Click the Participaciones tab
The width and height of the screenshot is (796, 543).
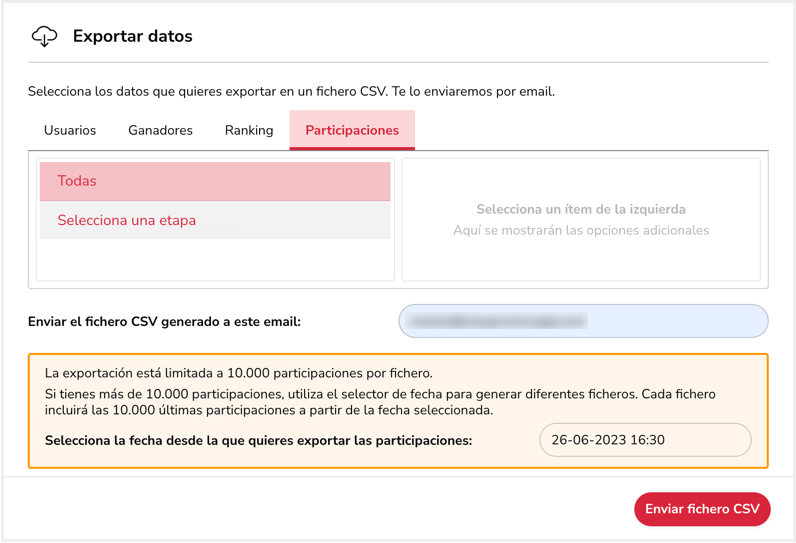coord(352,130)
